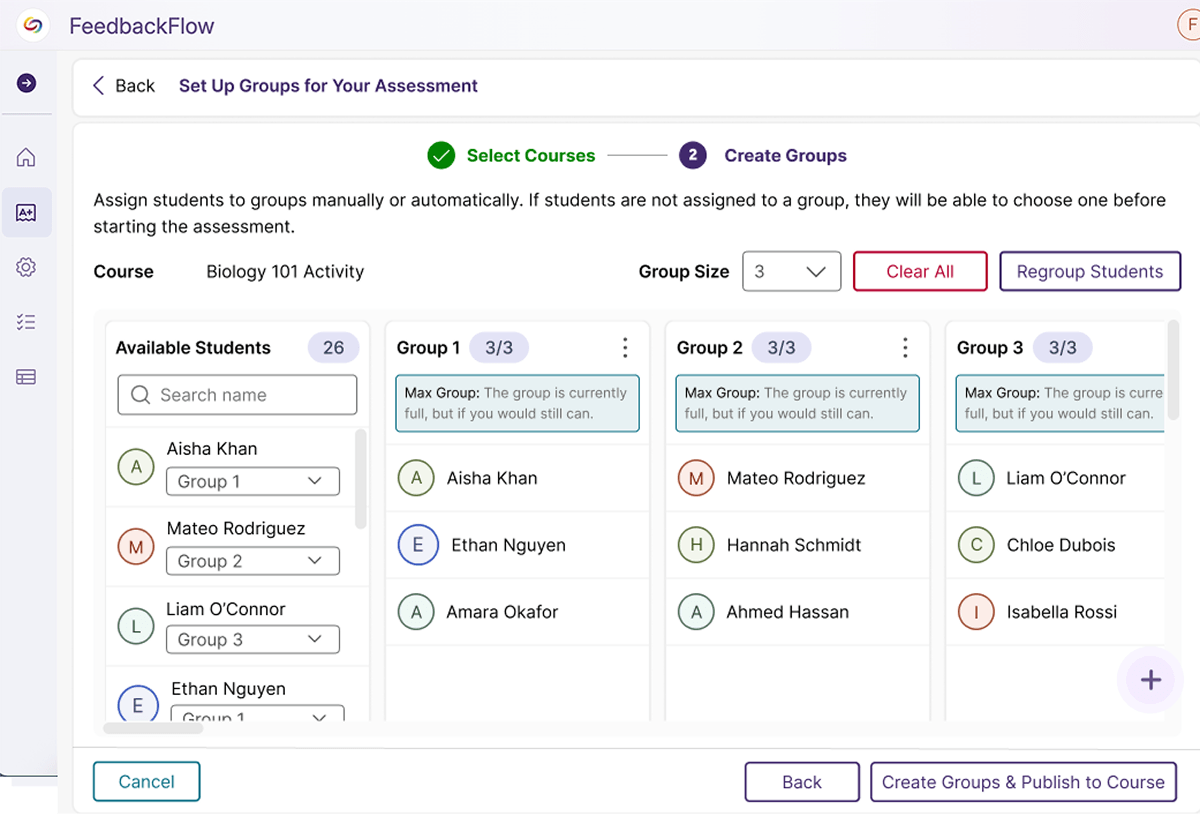Click the Clear All button
This screenshot has width=1200, height=814.
[920, 271]
